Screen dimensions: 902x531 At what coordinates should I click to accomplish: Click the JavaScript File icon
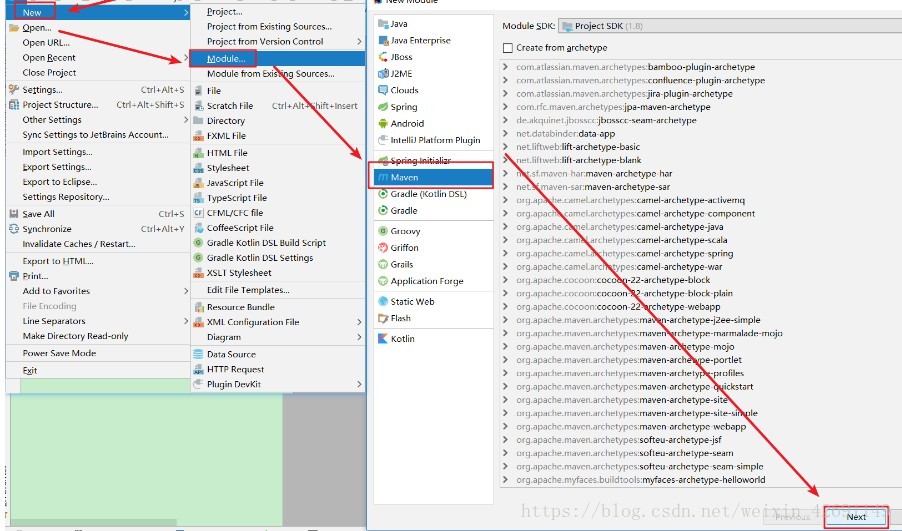tap(198, 182)
